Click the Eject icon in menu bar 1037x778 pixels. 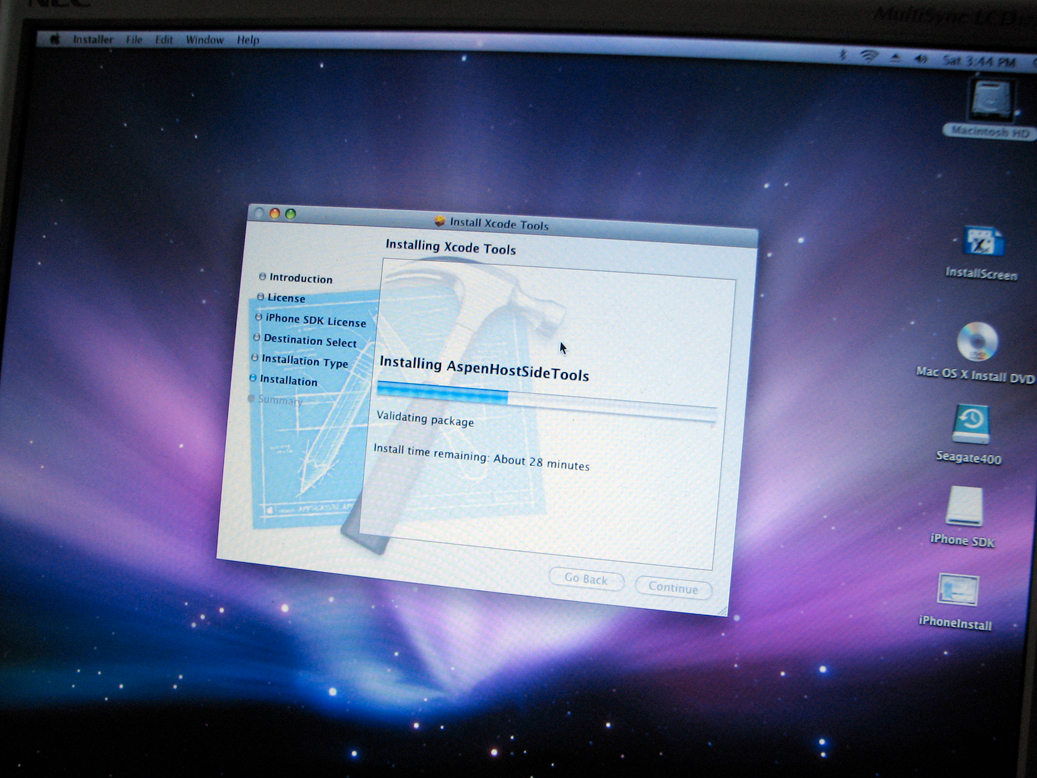coord(895,58)
